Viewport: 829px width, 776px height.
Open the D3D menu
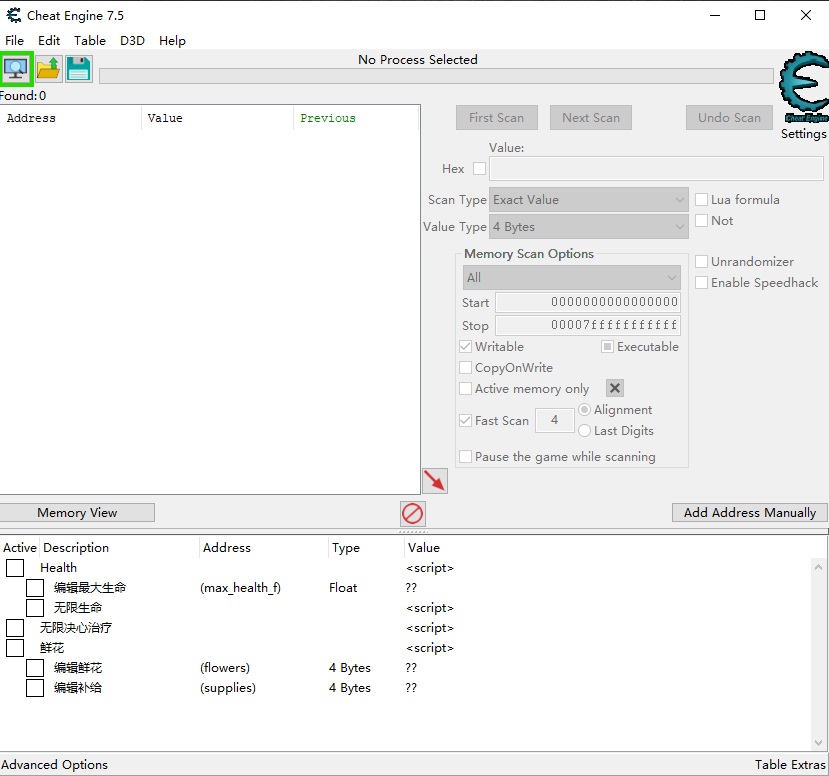pos(132,41)
